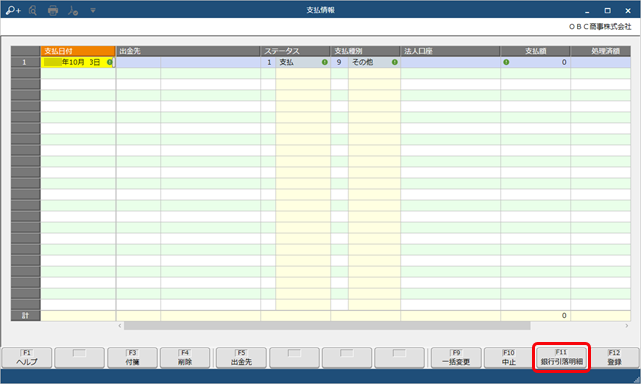Viewport: 641px width, 384px height.
Task: Click the F12 登録 button
Action: [x=614, y=358]
